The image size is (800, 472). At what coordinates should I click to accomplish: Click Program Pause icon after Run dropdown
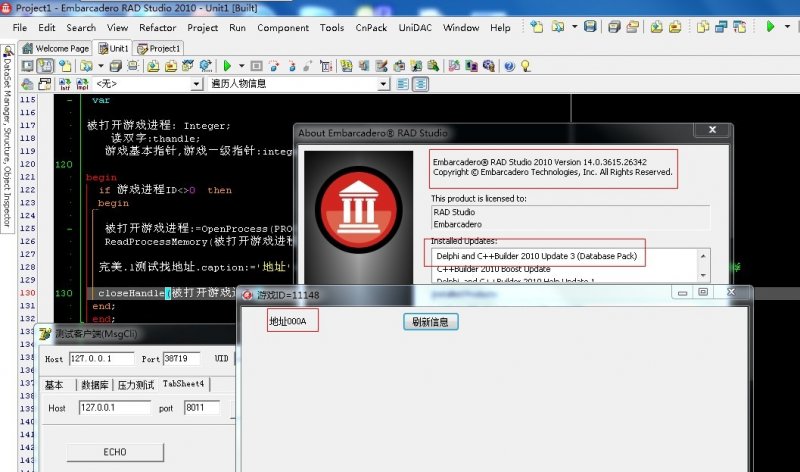(257, 66)
